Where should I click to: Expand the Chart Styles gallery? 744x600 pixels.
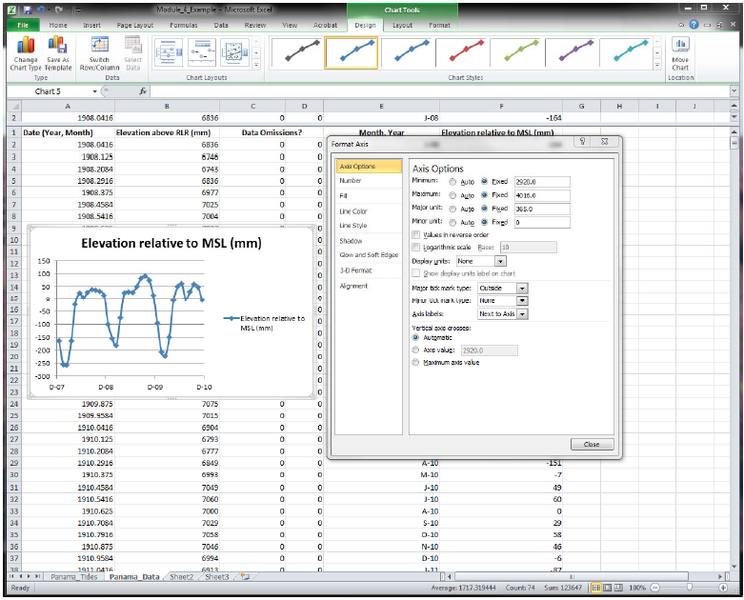(x=657, y=65)
